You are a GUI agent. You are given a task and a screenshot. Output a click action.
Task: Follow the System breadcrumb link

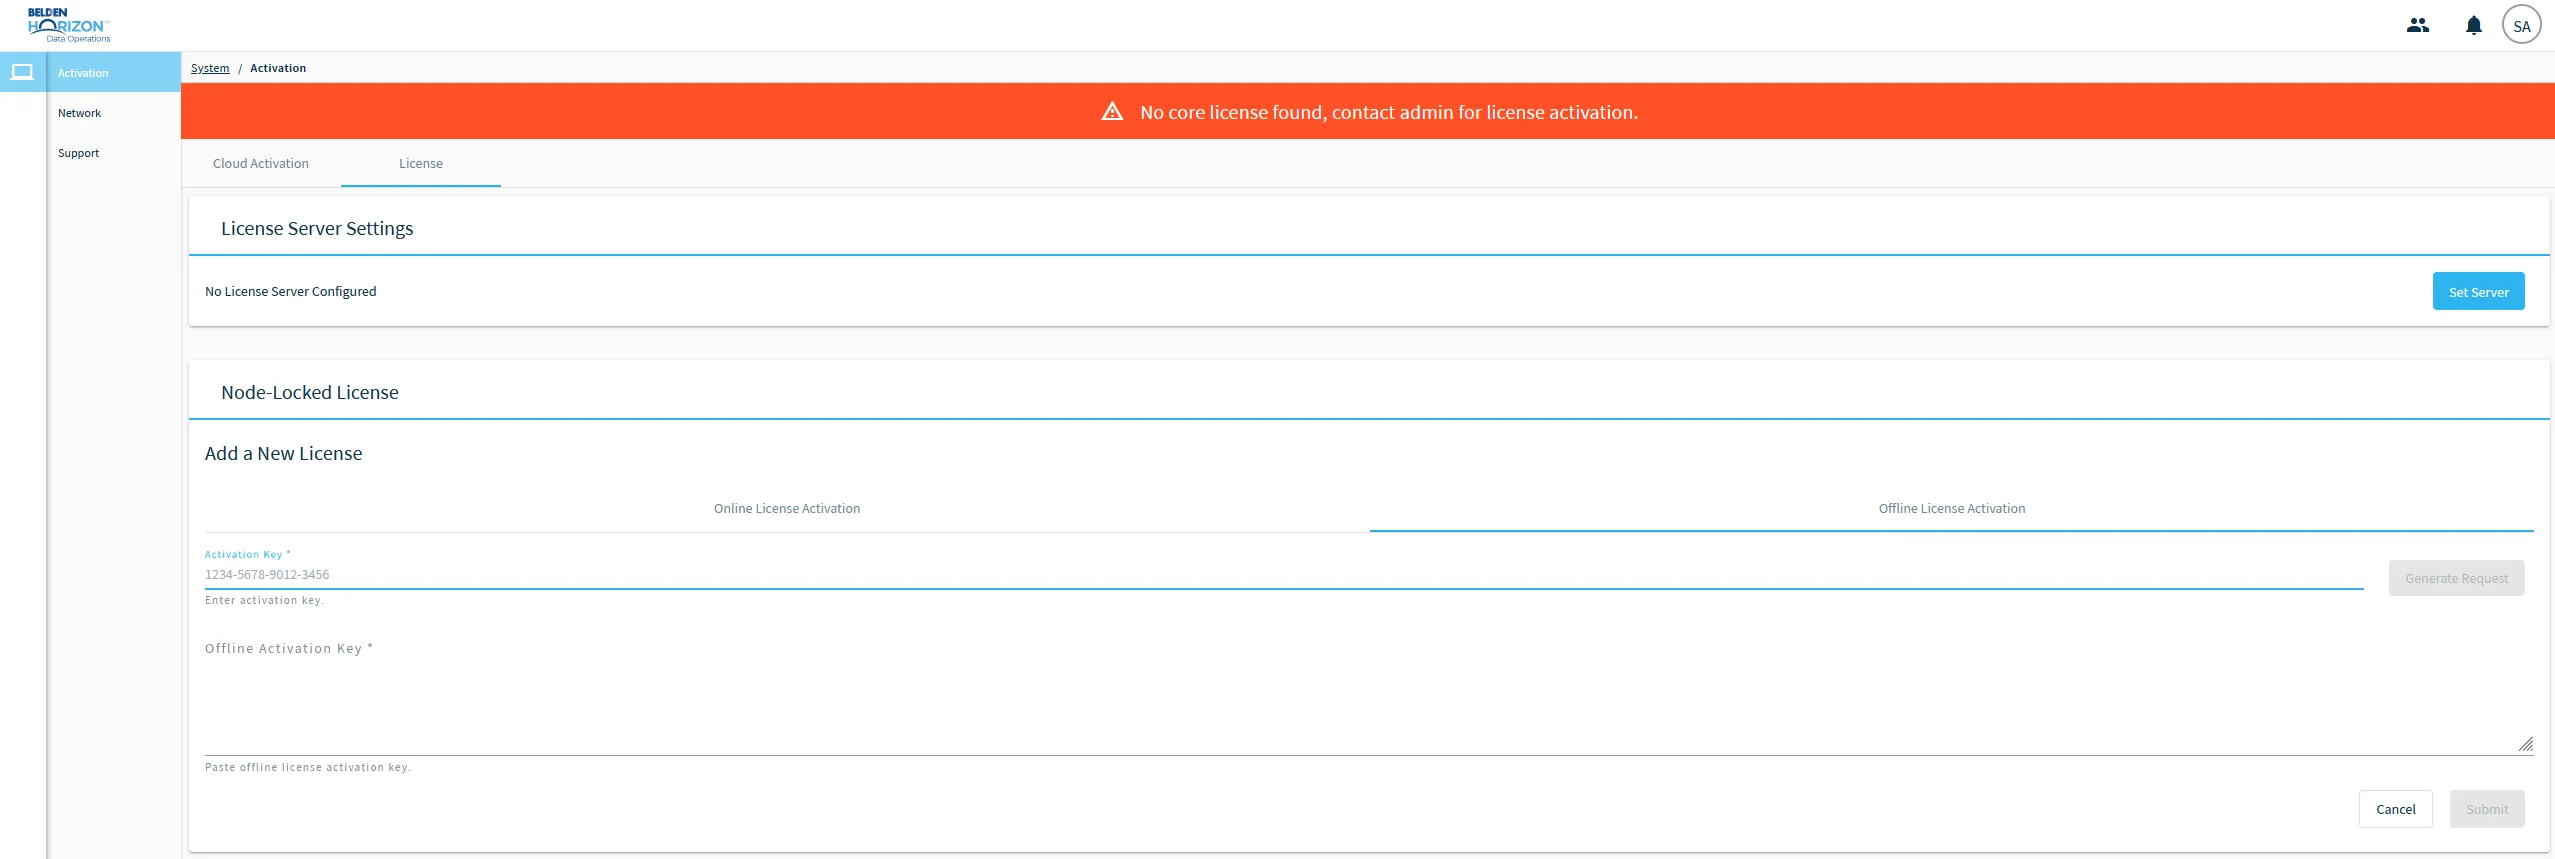(210, 68)
